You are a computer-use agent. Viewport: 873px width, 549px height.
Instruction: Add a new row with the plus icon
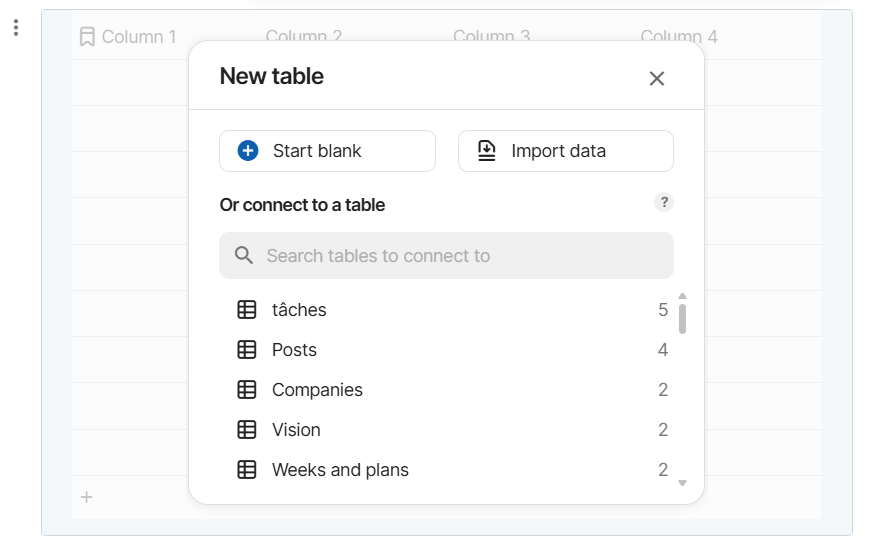point(87,497)
